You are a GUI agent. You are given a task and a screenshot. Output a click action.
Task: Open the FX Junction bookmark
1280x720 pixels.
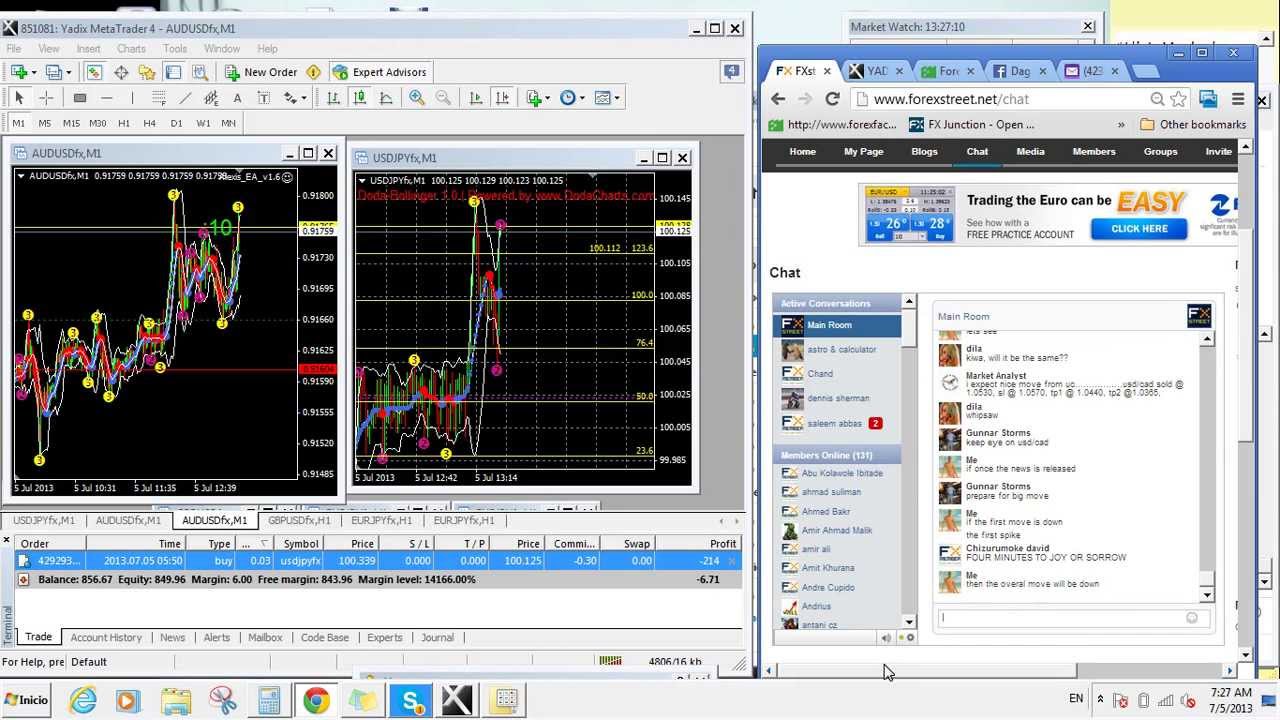pyautogui.click(x=972, y=125)
